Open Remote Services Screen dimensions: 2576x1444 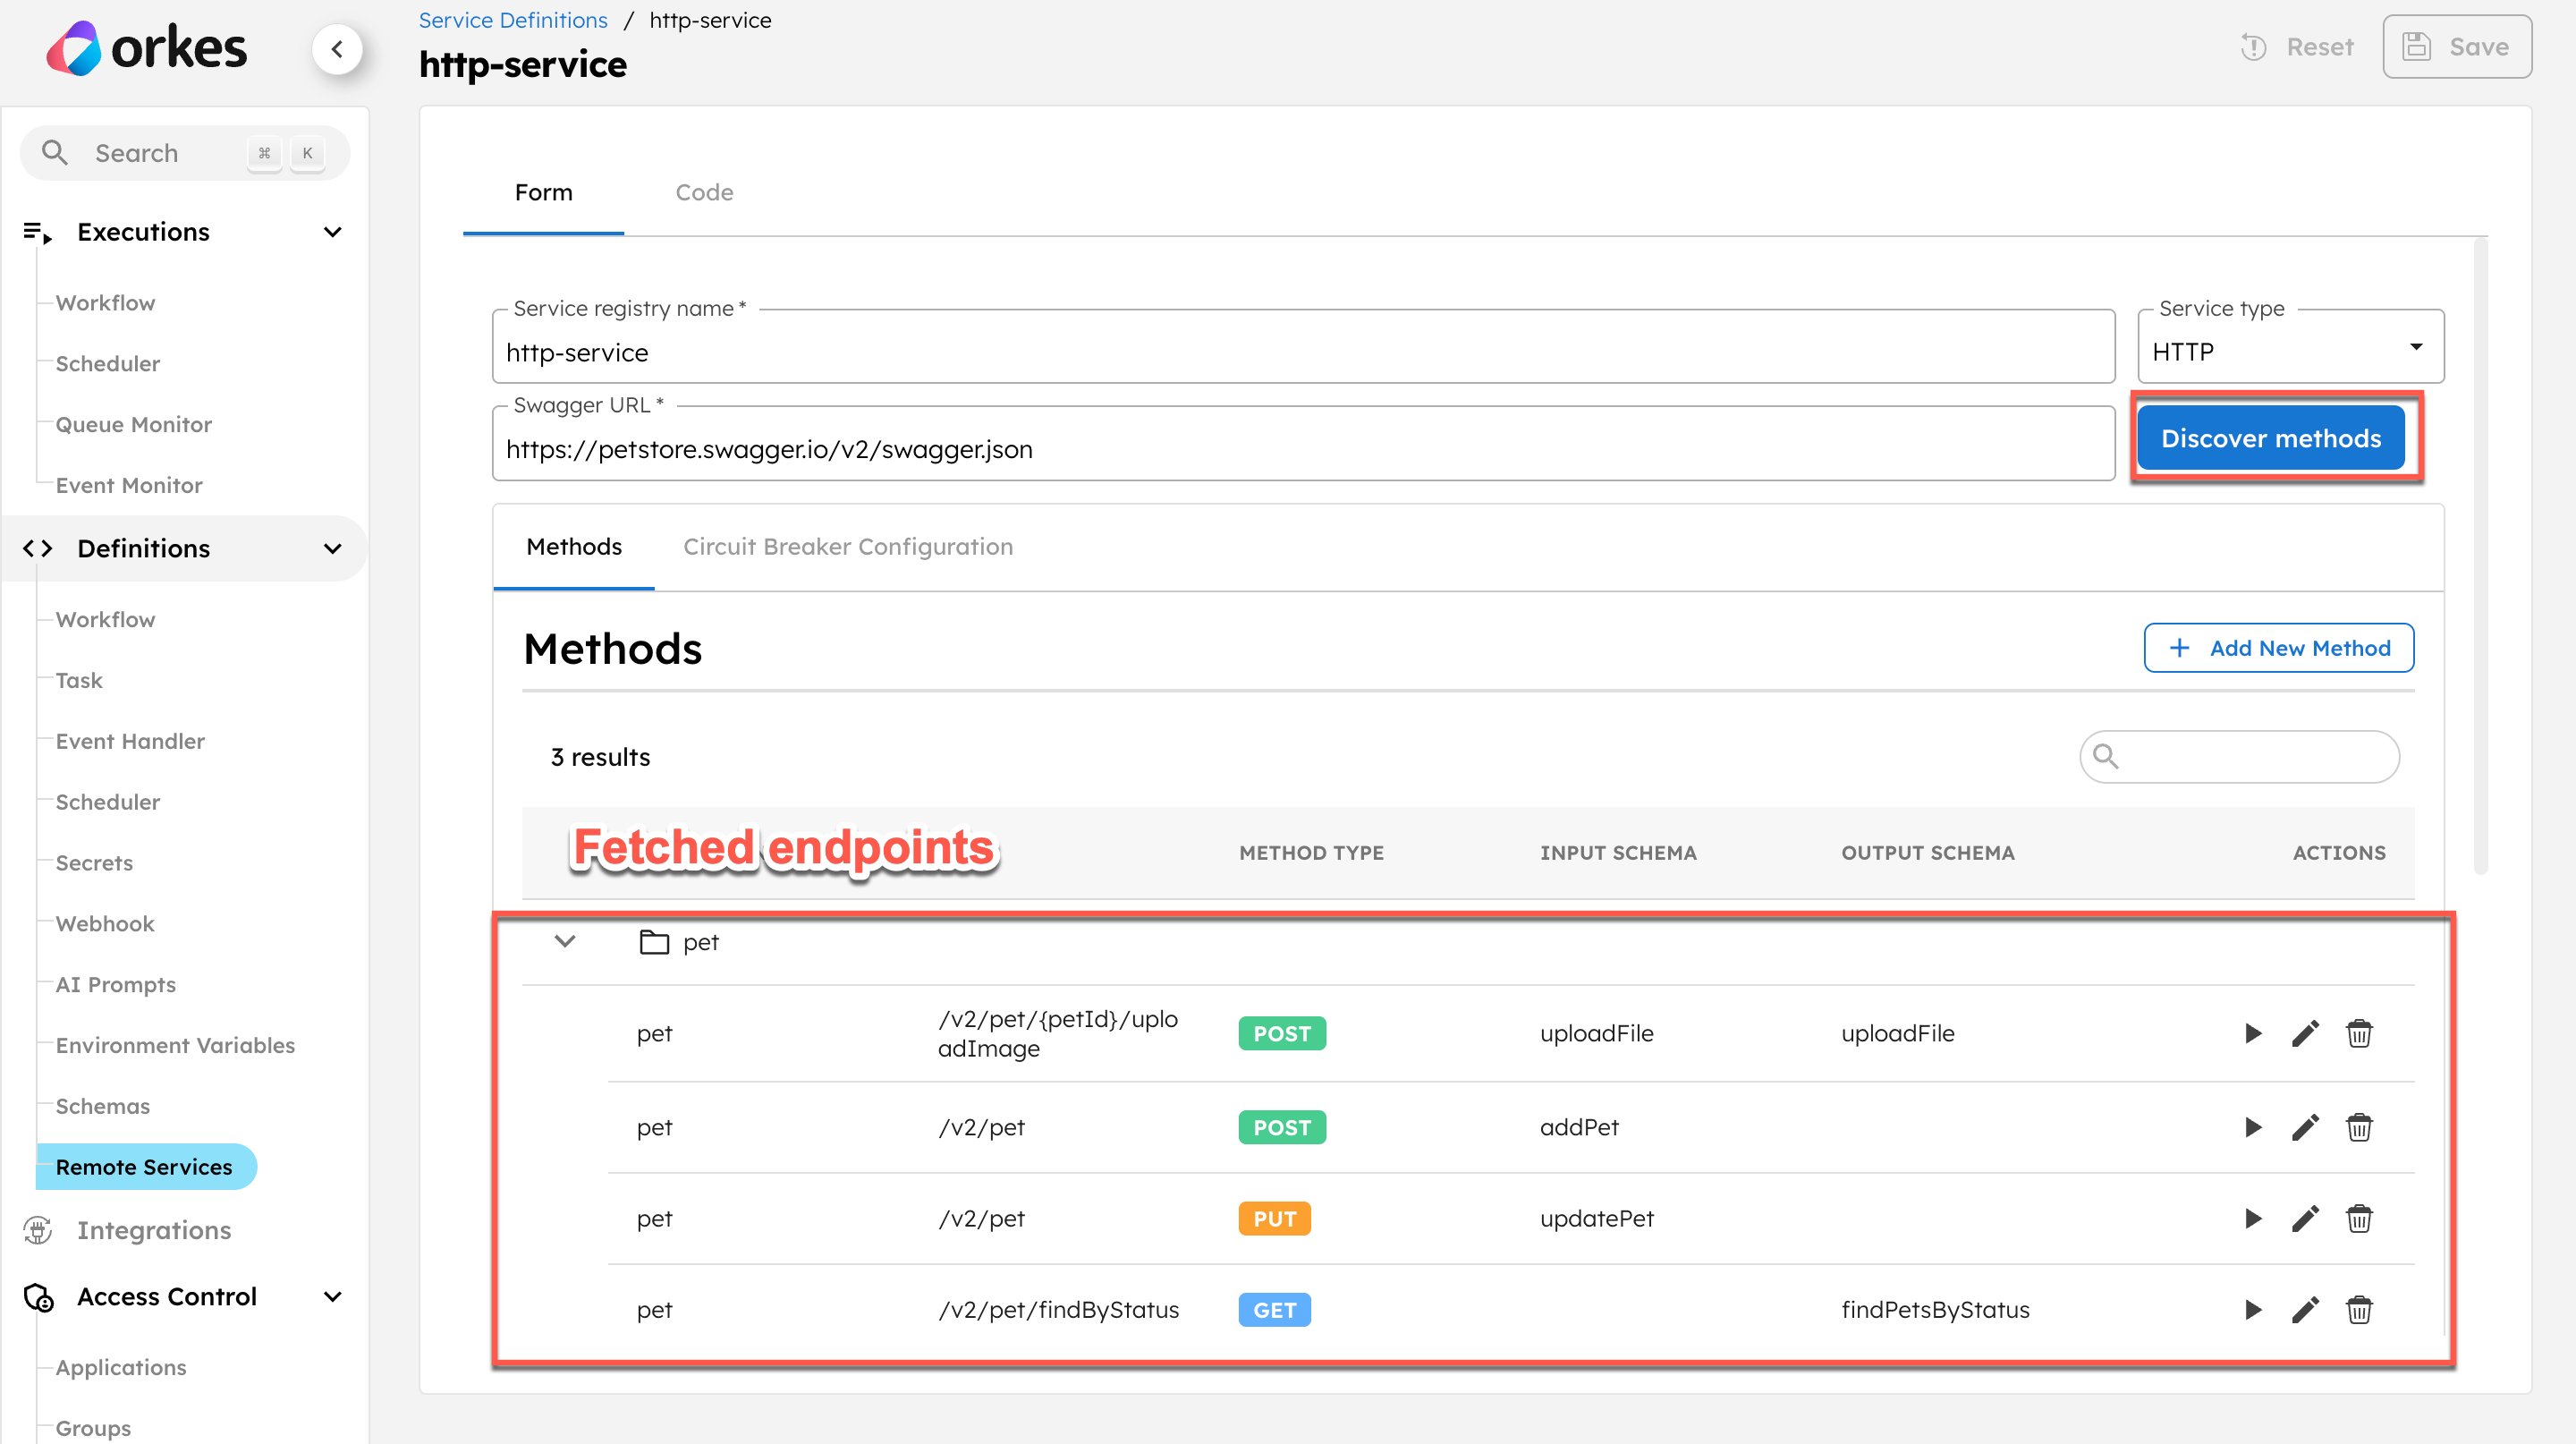point(146,1167)
